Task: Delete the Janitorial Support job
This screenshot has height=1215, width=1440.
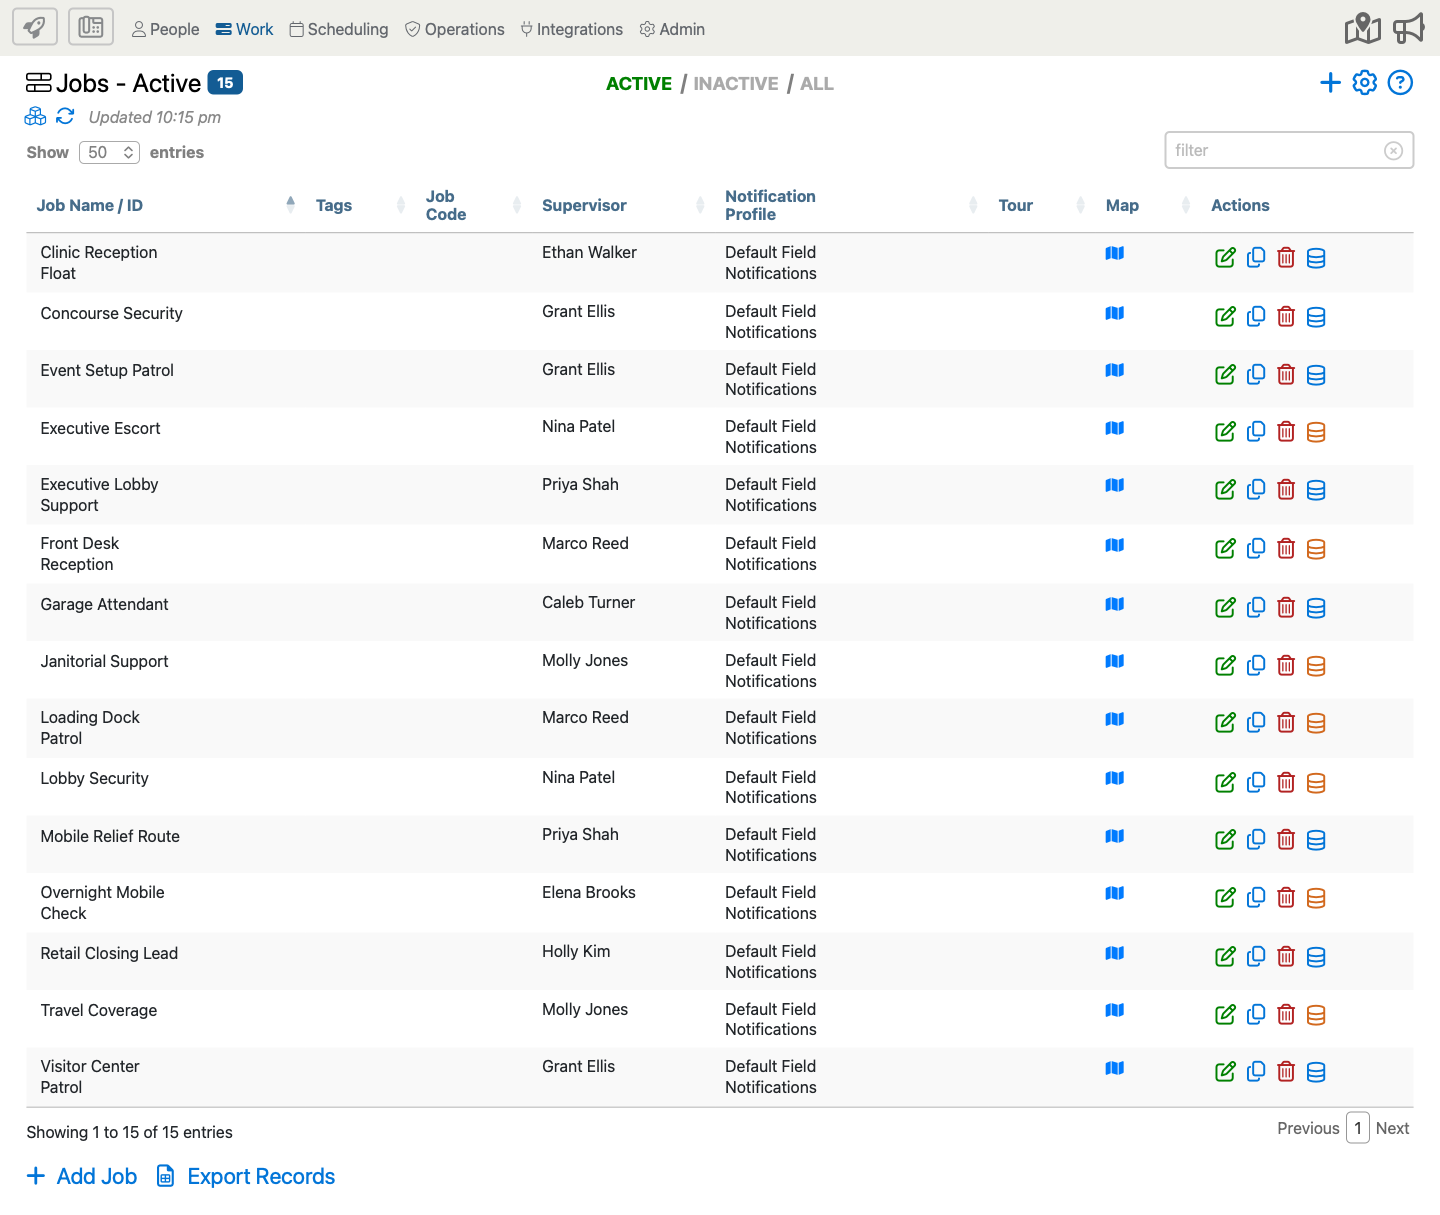Action: click(x=1286, y=666)
